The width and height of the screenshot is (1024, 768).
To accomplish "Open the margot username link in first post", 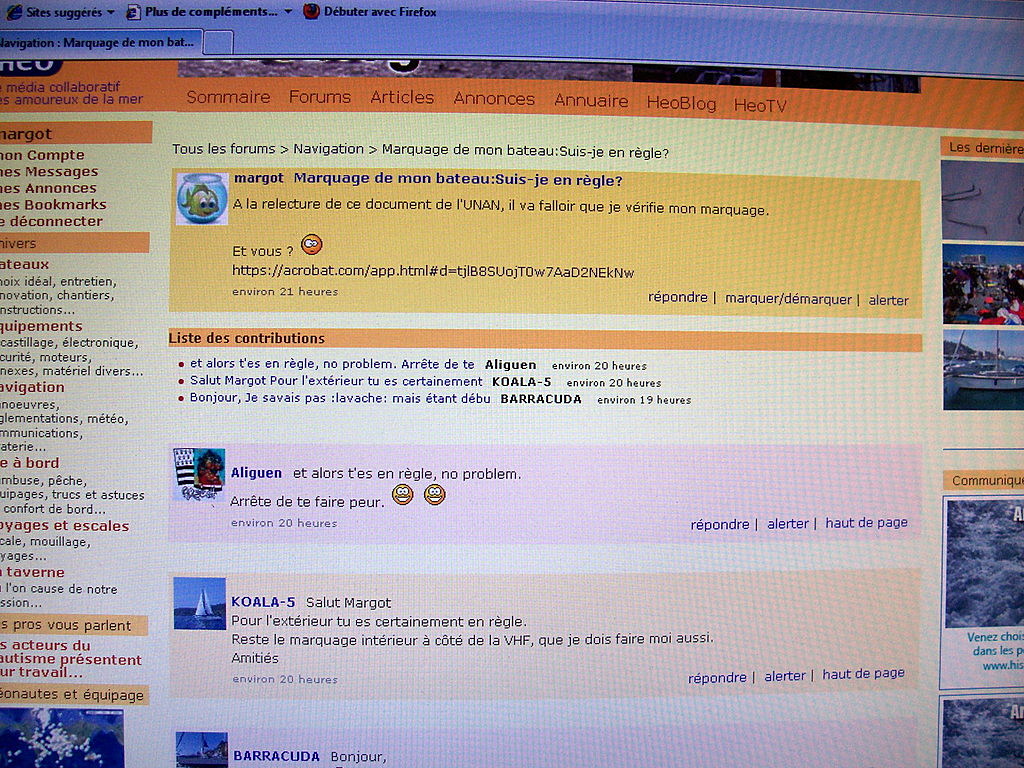I will [259, 178].
